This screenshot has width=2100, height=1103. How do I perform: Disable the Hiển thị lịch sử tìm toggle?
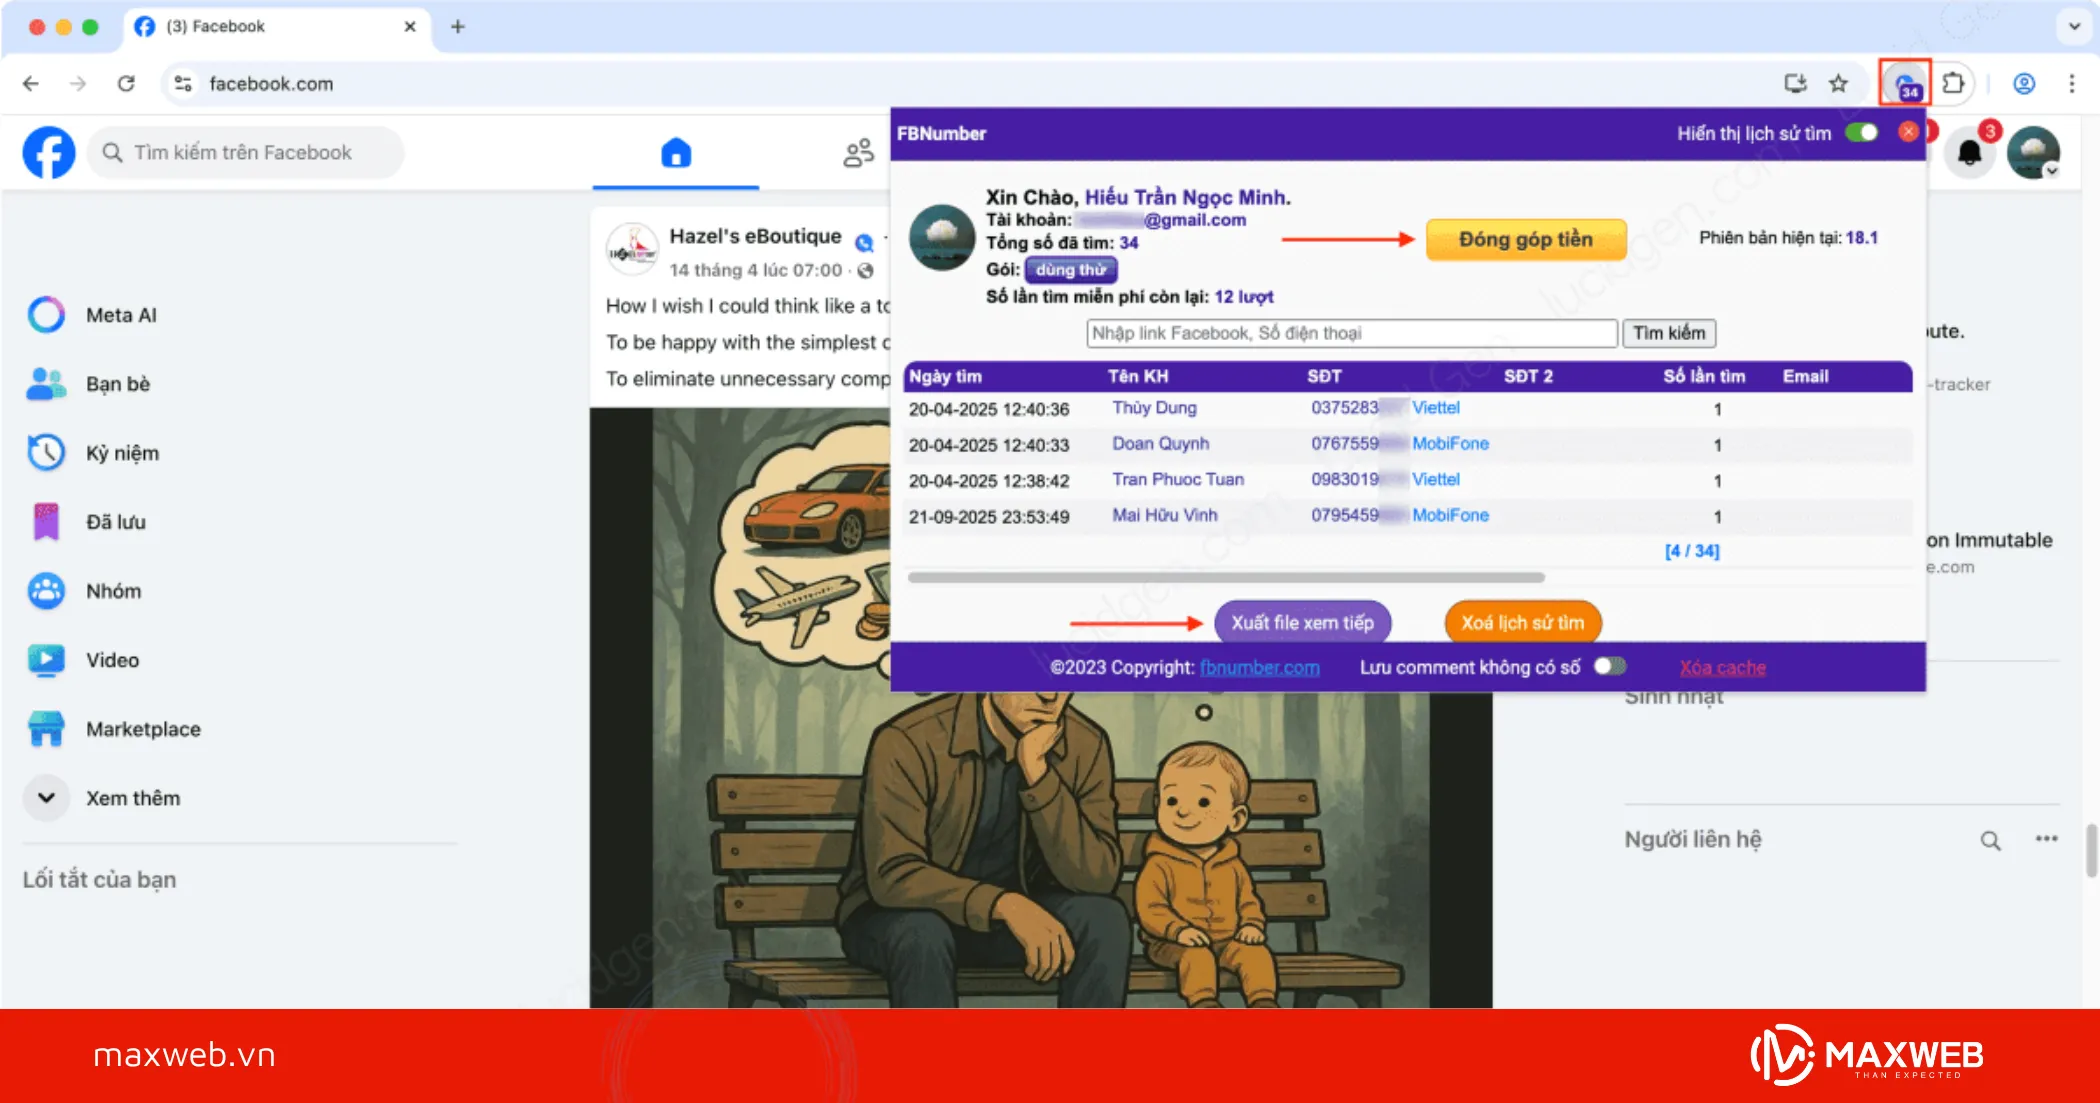pyautogui.click(x=1863, y=132)
